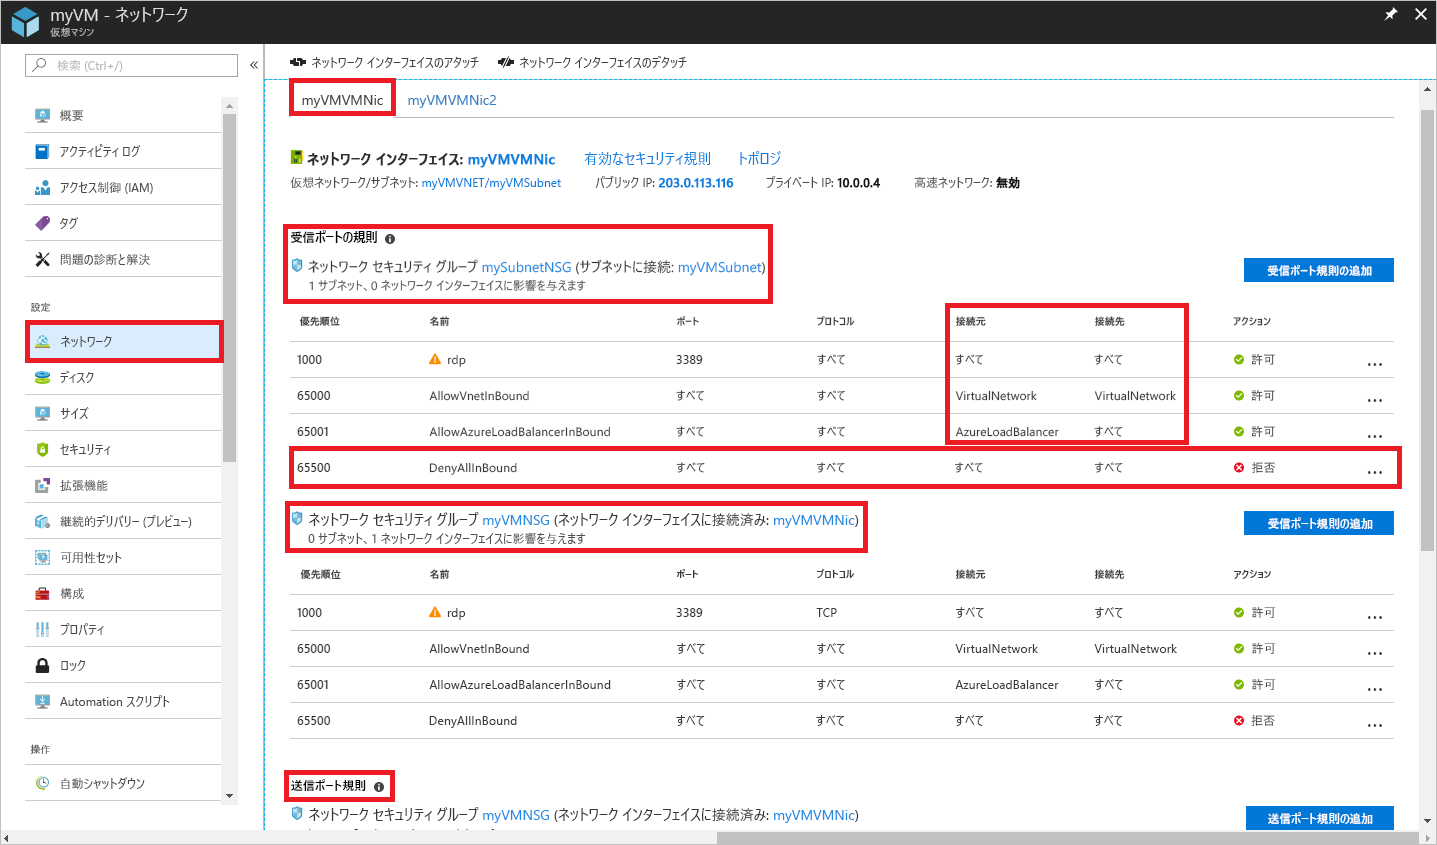This screenshot has width=1437, height=845.
Task: Click the search magnifier icon
Action: [40, 65]
